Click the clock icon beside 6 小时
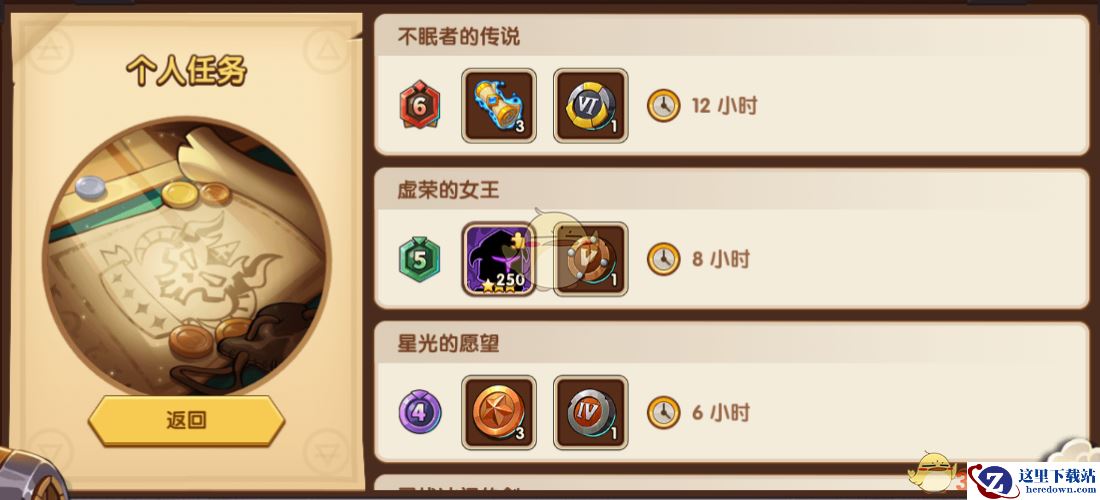This screenshot has width=1100, height=500. click(663, 412)
